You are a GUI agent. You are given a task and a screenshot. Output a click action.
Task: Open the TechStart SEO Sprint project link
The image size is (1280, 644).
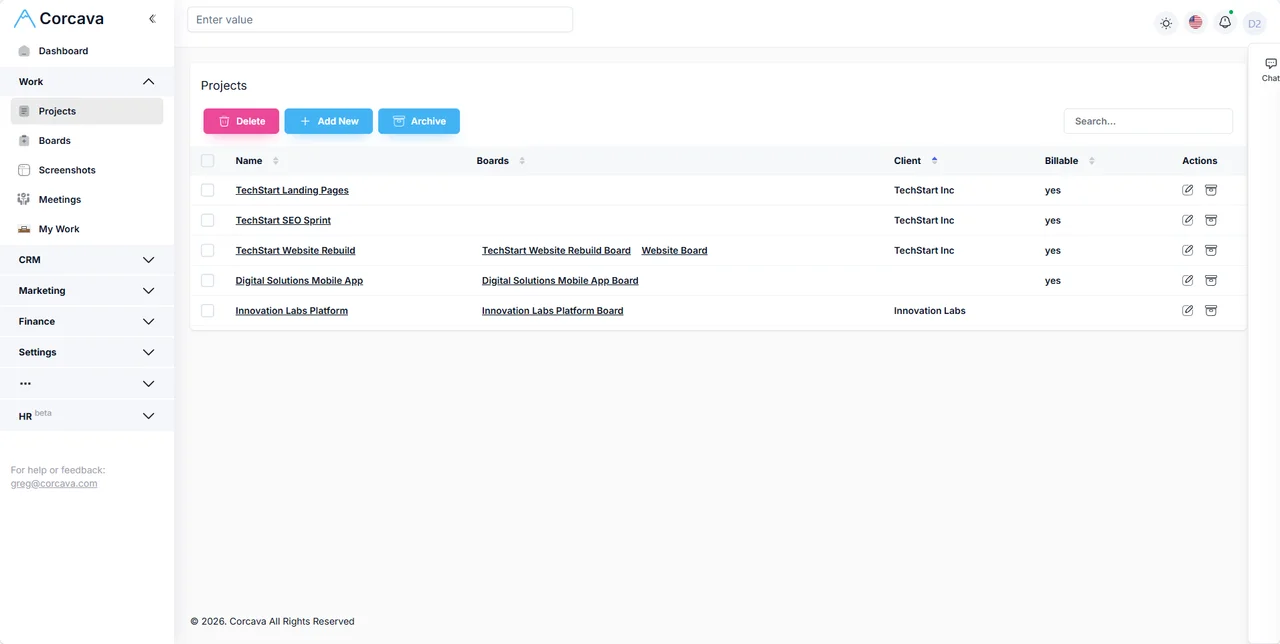tap(283, 220)
